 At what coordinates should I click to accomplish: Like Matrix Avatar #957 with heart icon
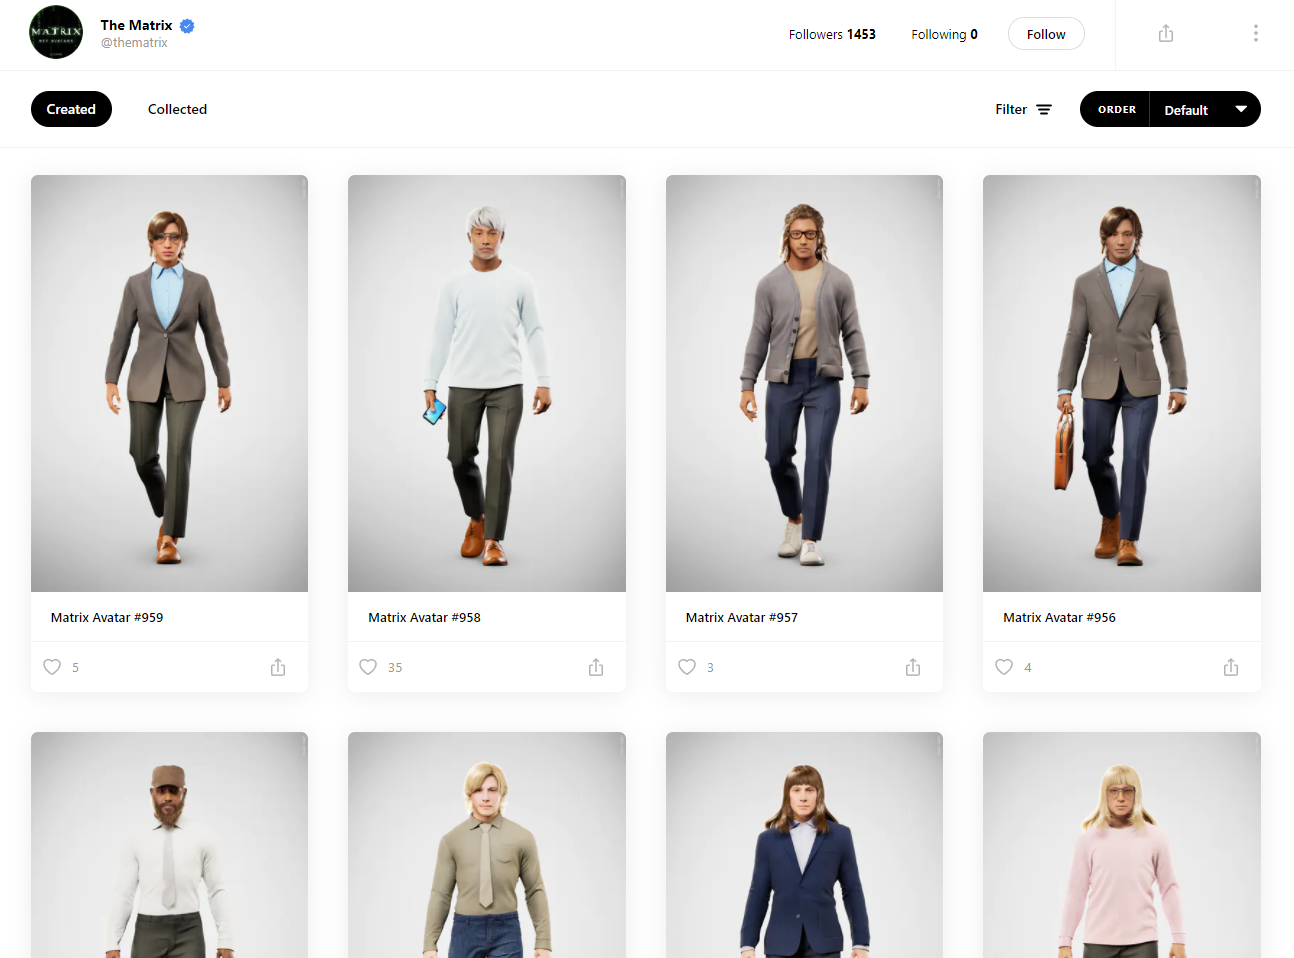687,667
